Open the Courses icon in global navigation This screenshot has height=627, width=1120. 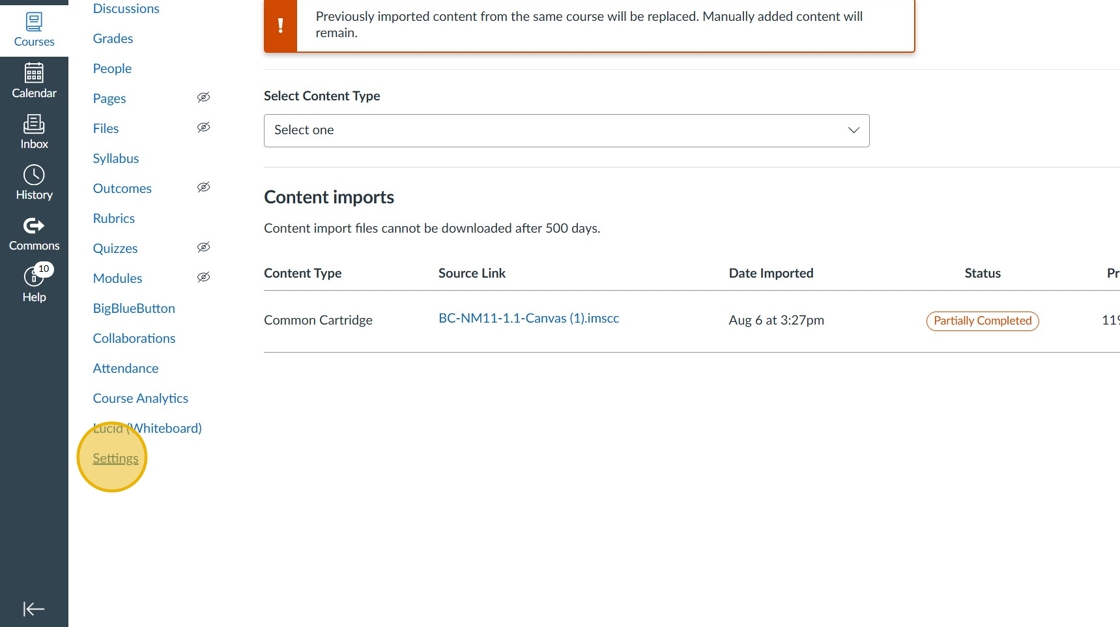click(34, 22)
